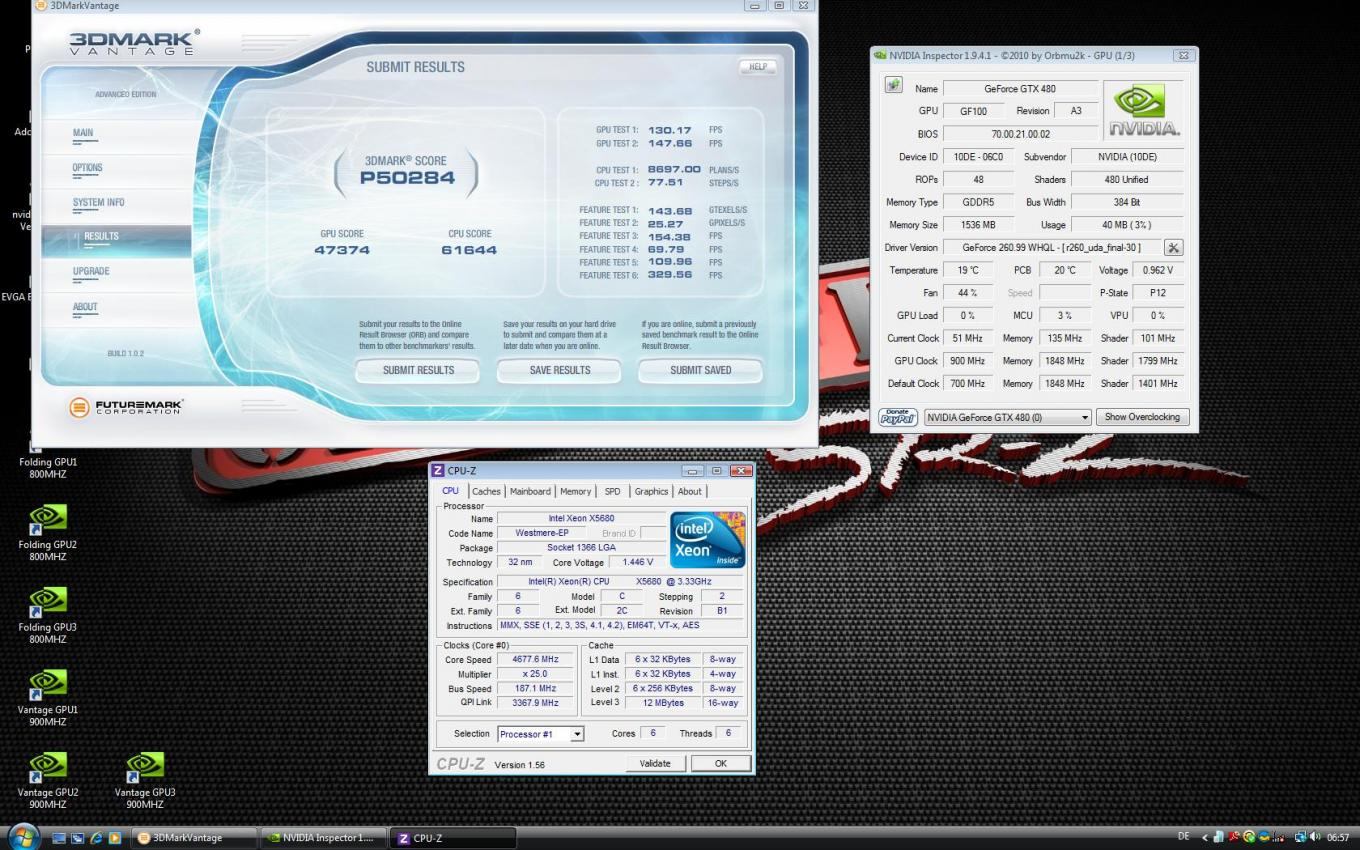Screen dimensions: 1360x850
Task: Click the volume speaker tray icon
Action: point(1315,837)
